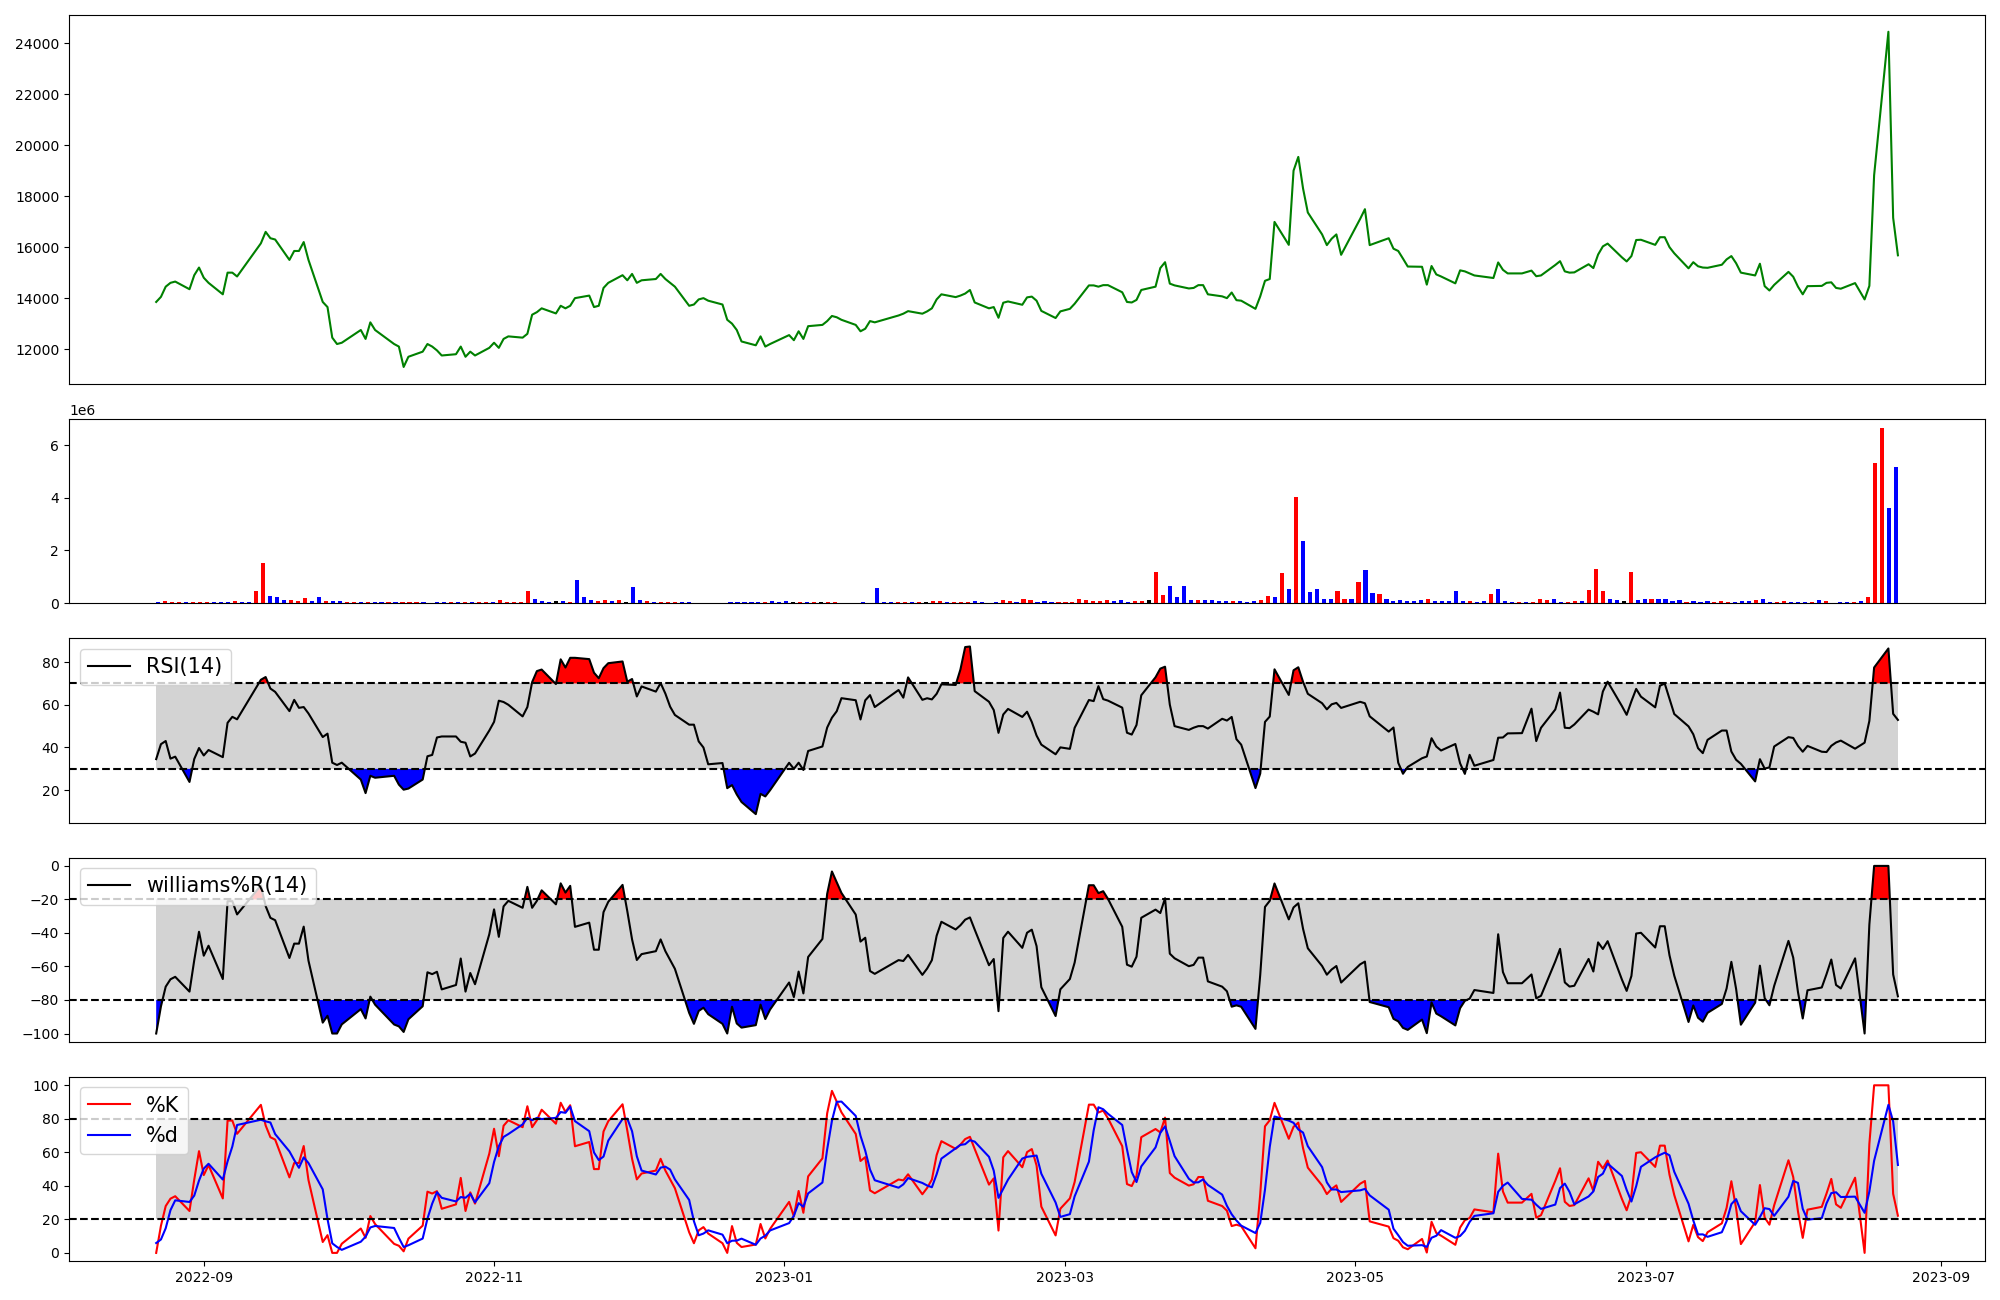Screen dimensions: 2000x1300
Task: Click the 100 tick on the stochastic axis
Action: point(45,1086)
